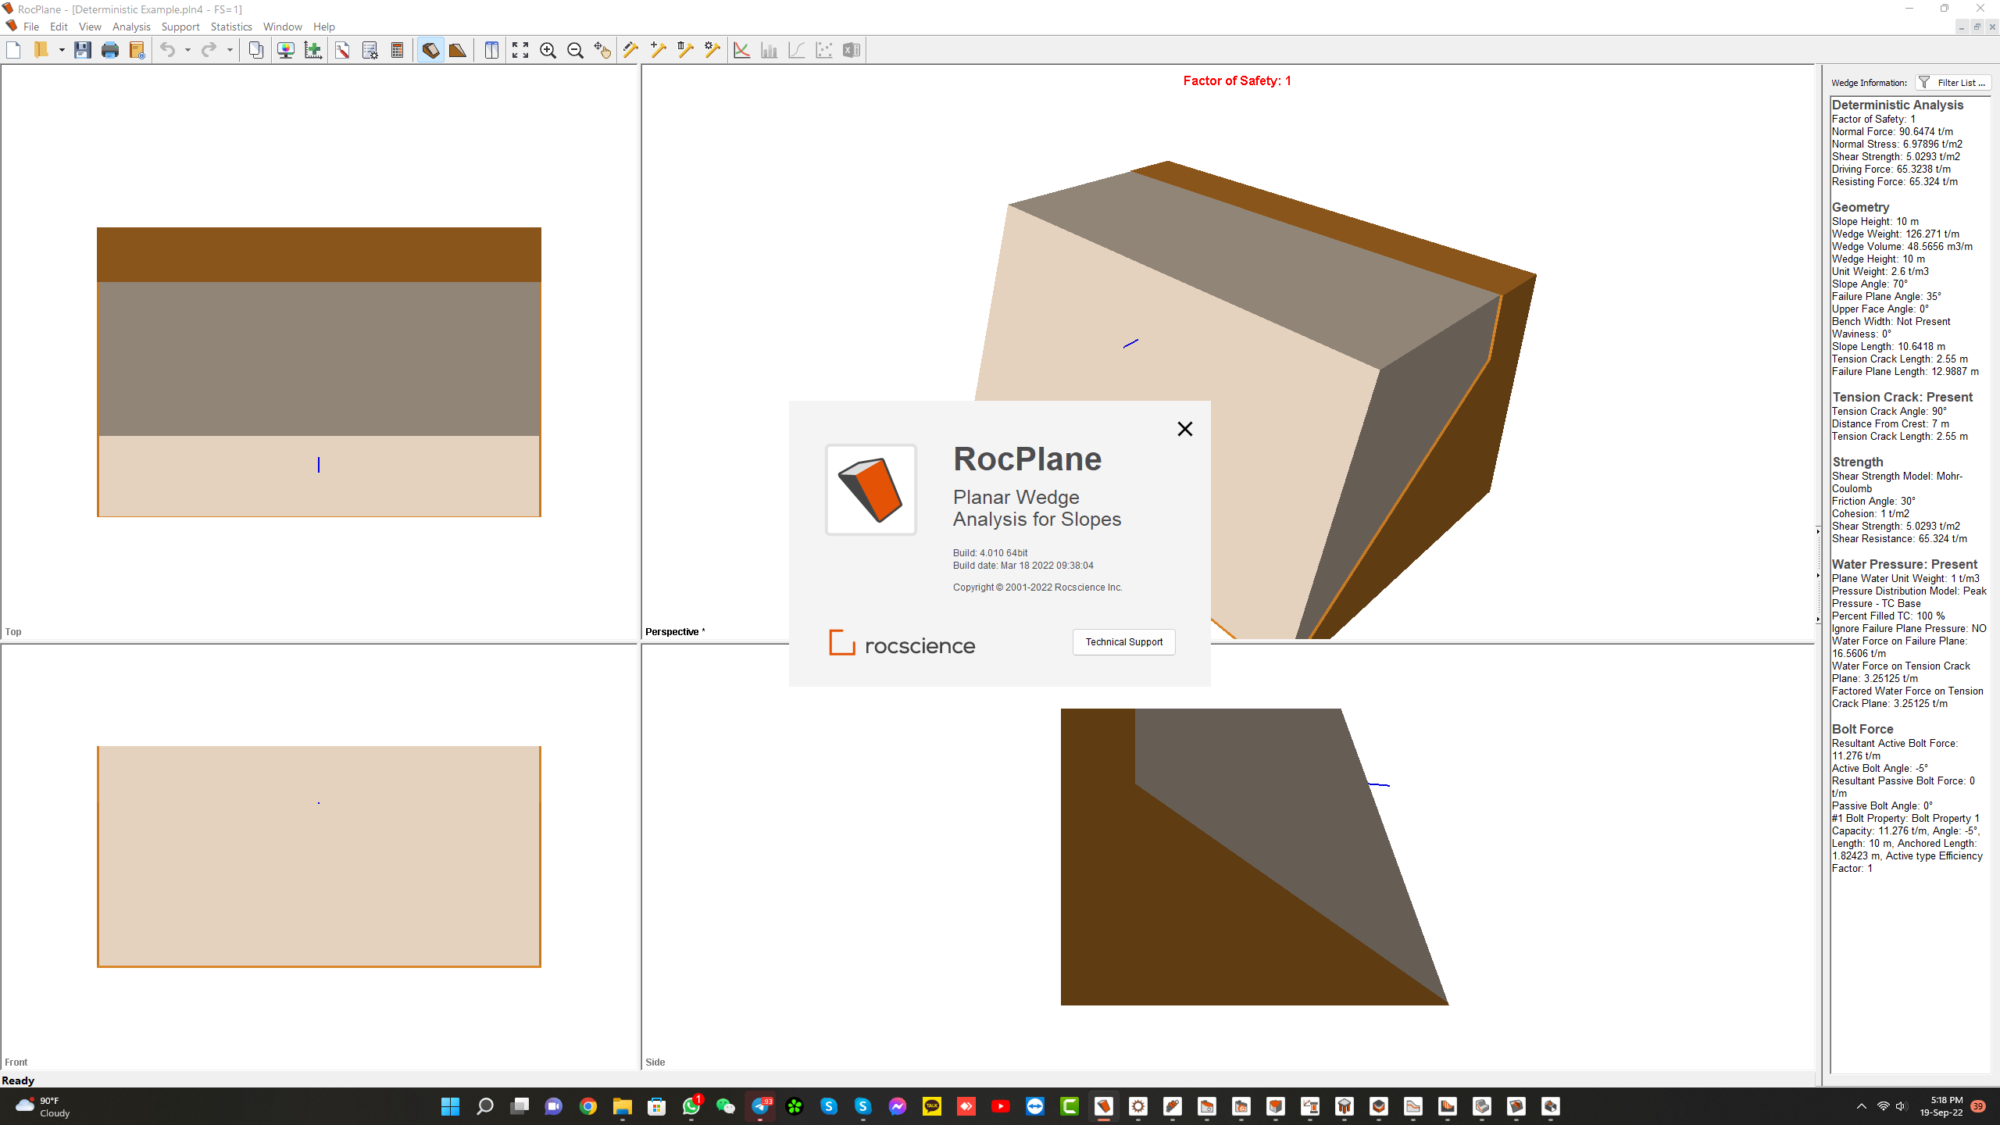Toggle the 3D wedge view icon
The height and width of the screenshot is (1125, 2000).
pos(430,50)
